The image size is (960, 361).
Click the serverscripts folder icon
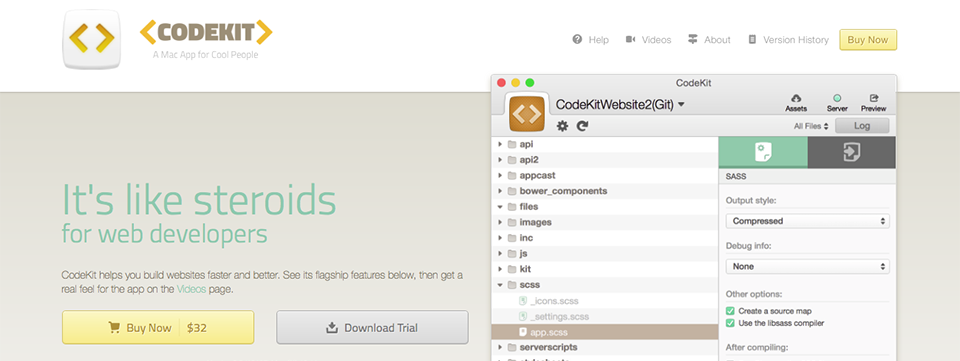[511, 347]
